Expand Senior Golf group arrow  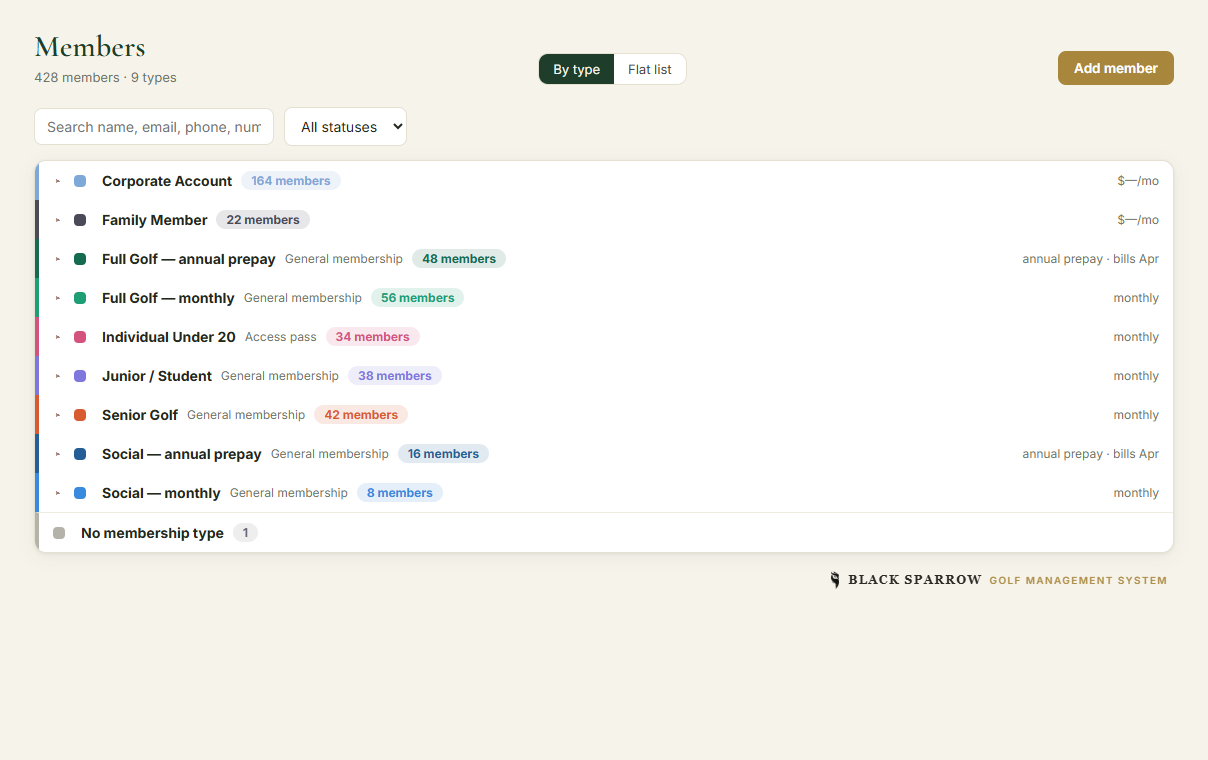click(58, 415)
